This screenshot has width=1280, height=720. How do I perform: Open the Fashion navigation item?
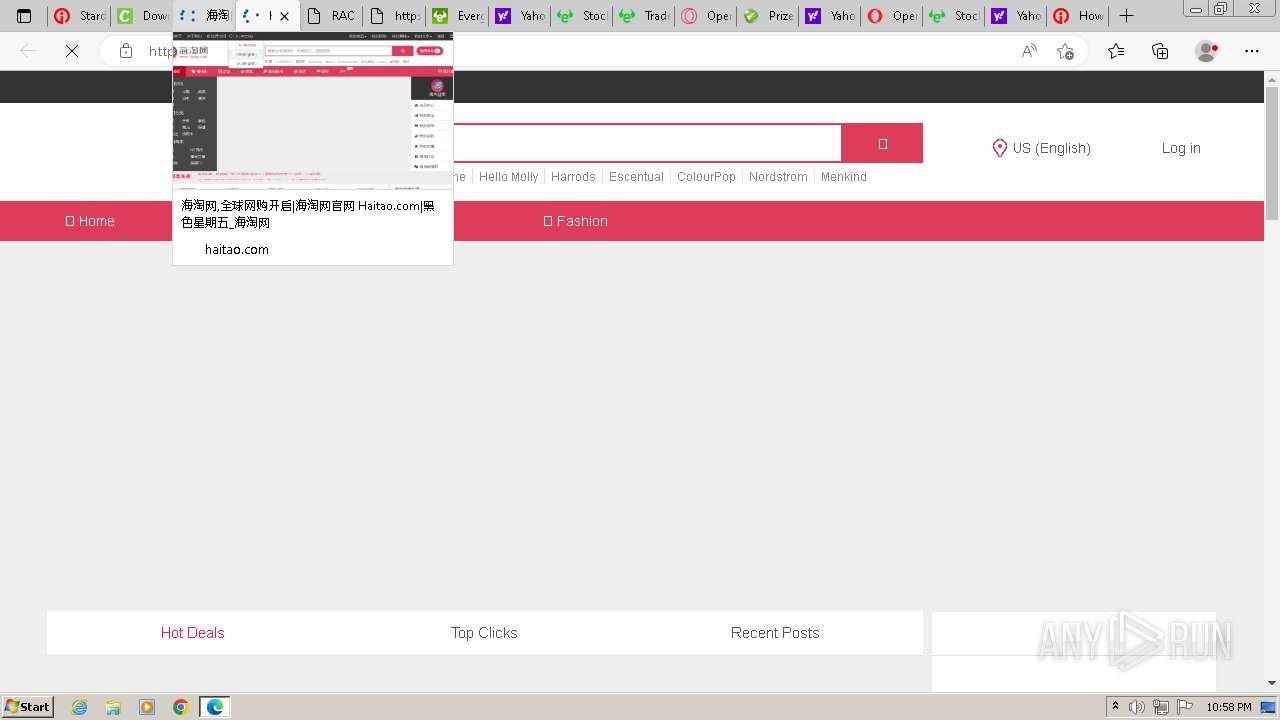click(575, 221)
